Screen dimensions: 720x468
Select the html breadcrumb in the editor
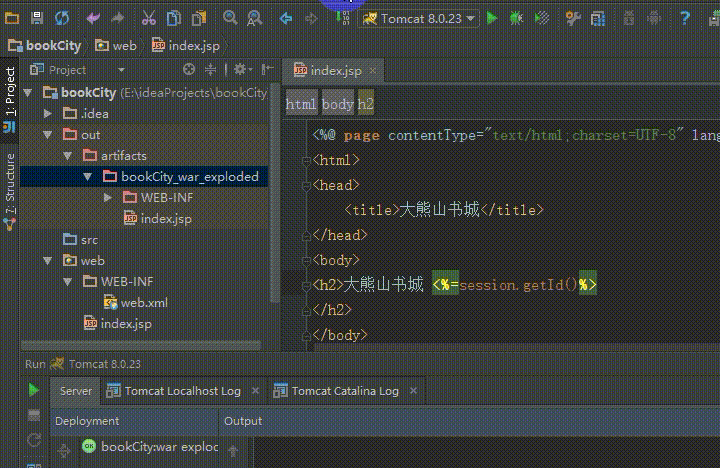301,104
